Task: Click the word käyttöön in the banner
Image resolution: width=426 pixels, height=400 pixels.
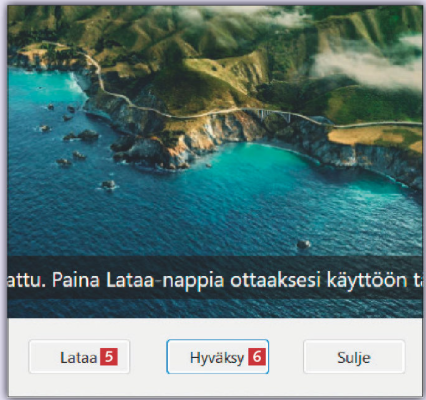Action: [x=367, y=280]
